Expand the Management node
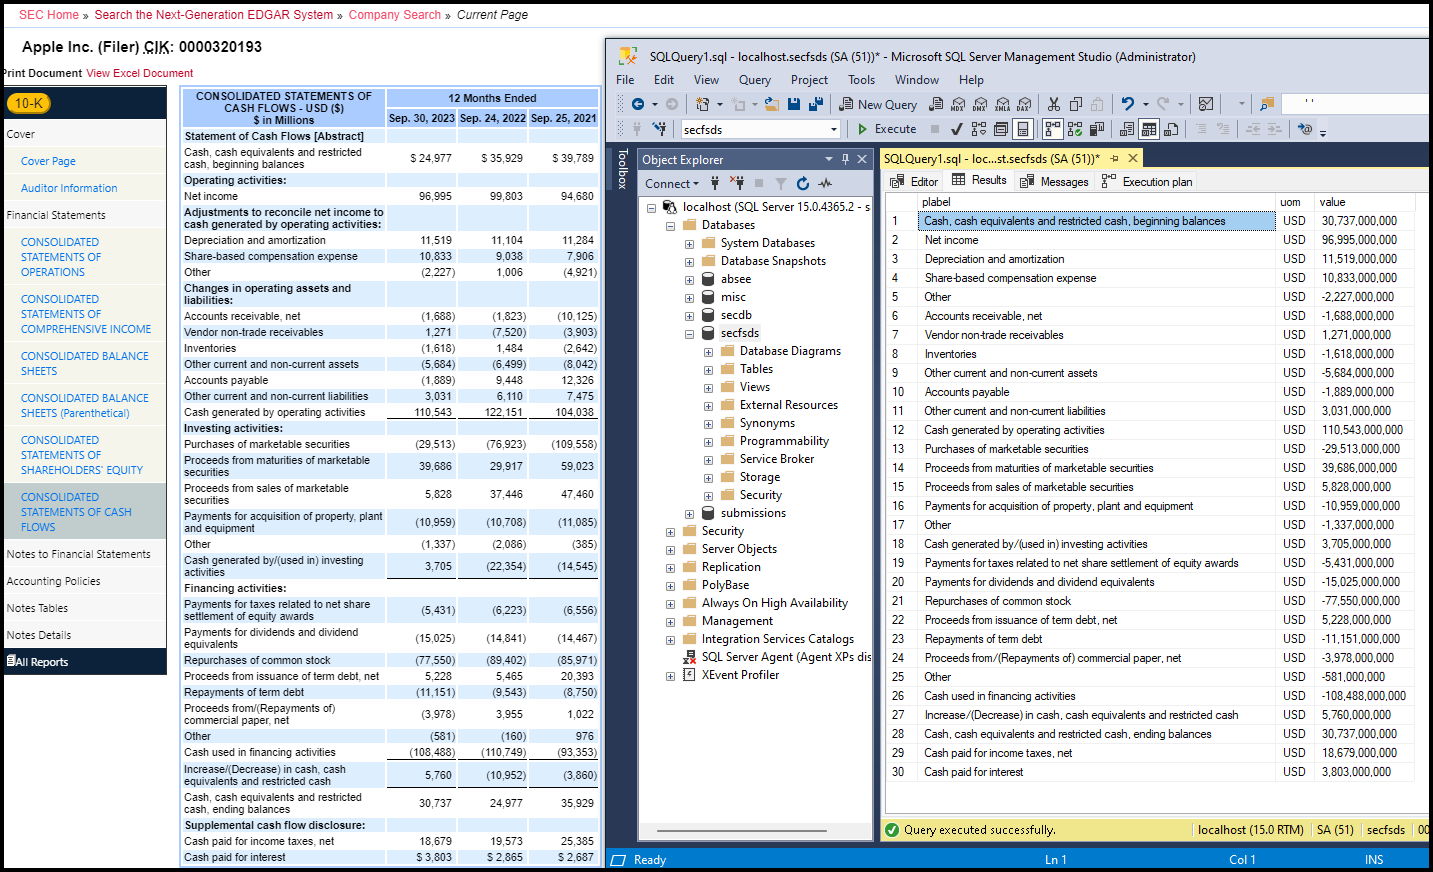Image resolution: width=1433 pixels, height=872 pixels. (x=670, y=622)
